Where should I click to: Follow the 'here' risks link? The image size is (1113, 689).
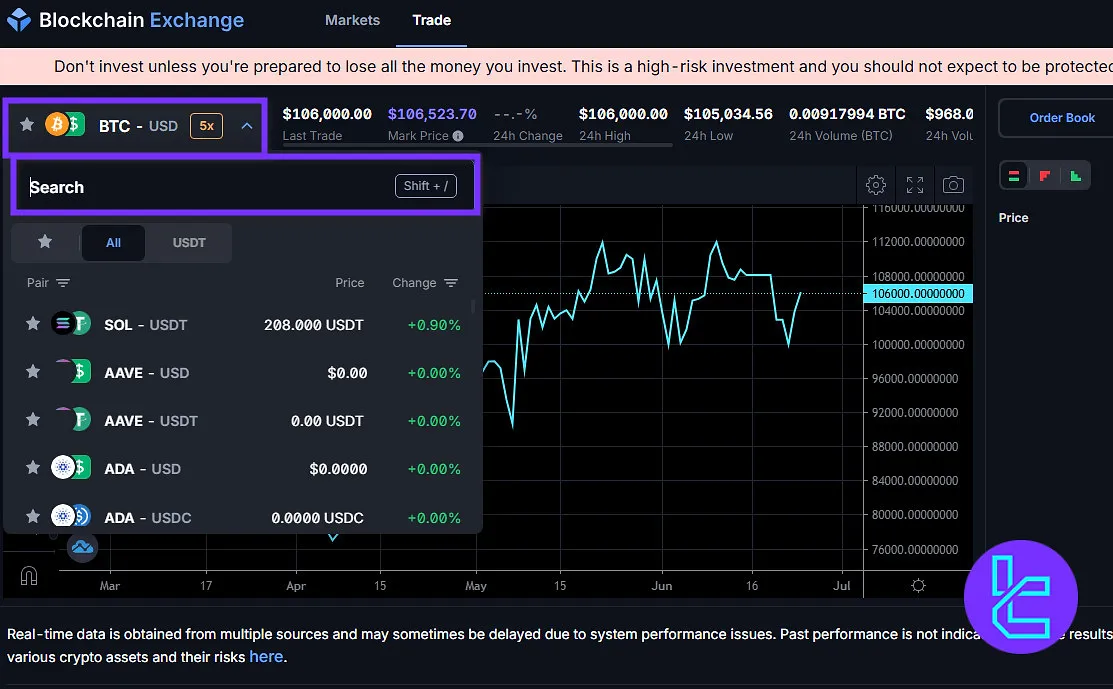pyautogui.click(x=265, y=657)
